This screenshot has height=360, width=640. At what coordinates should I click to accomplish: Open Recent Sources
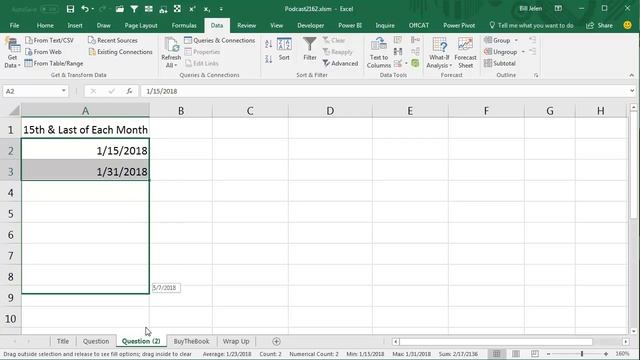[113, 40]
